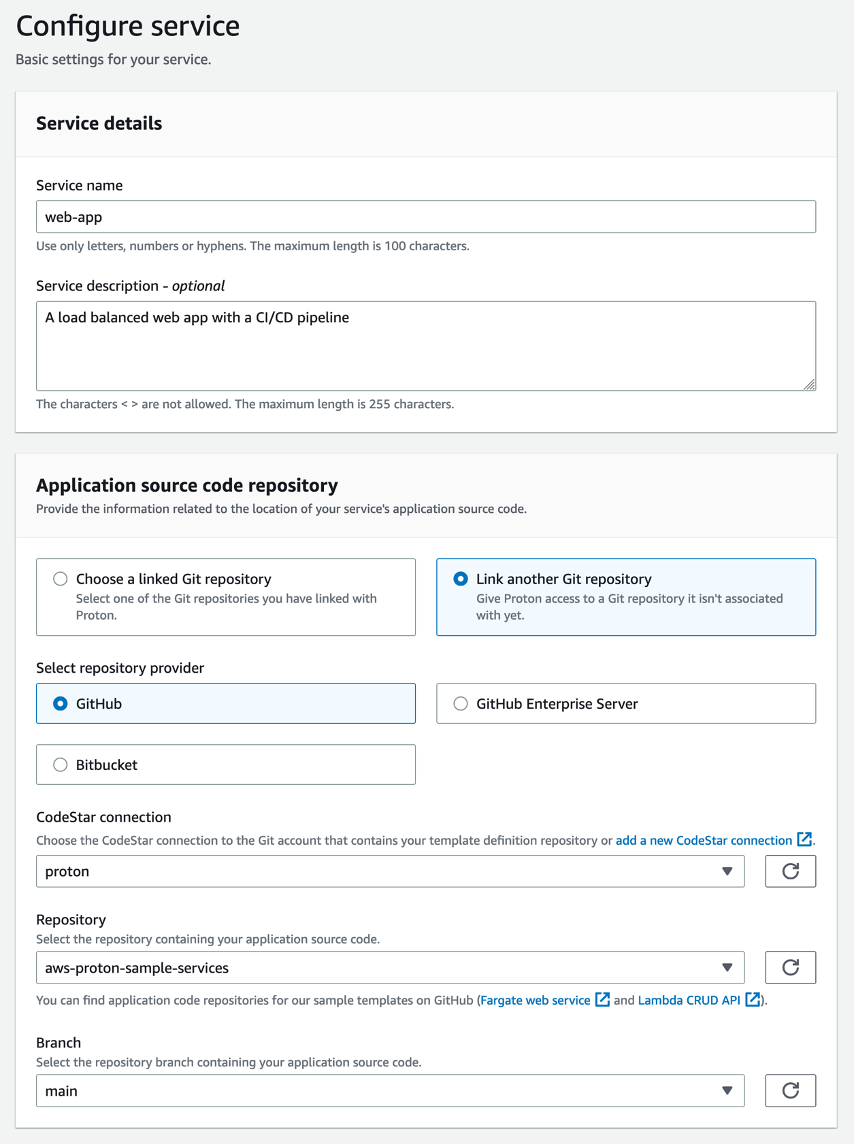The height and width of the screenshot is (1145, 854).
Task: Click the Service name field containing web-app
Action: 426,216
